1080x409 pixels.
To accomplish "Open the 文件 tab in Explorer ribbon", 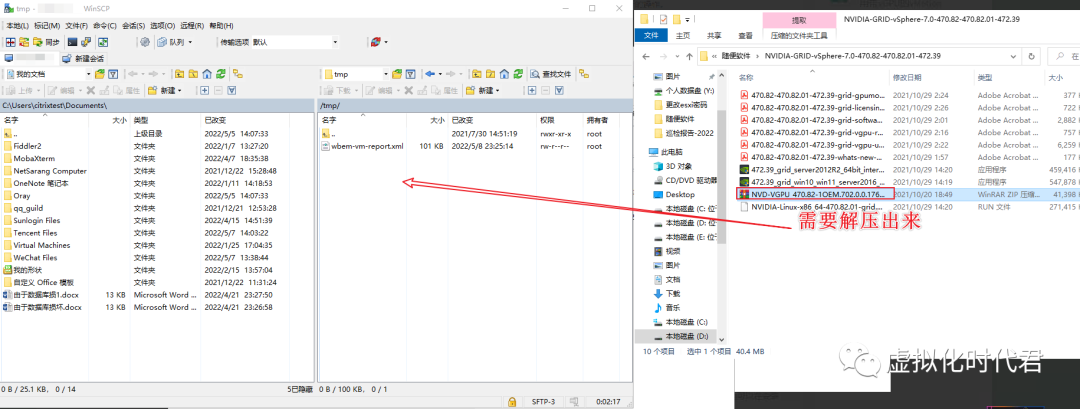I will [651, 35].
